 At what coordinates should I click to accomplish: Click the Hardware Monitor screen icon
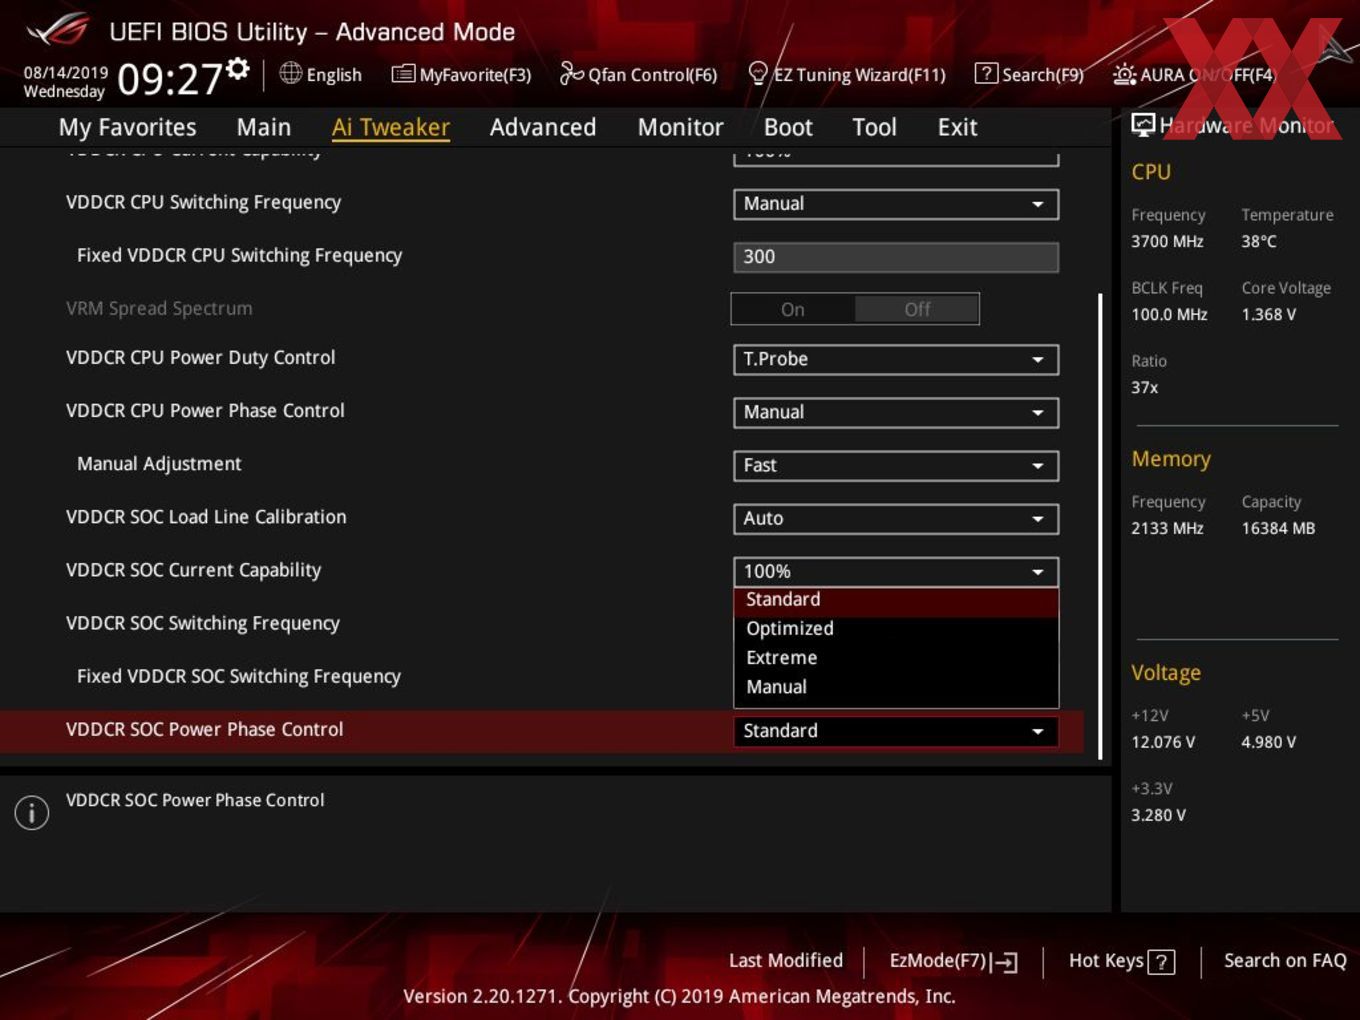point(1143,124)
